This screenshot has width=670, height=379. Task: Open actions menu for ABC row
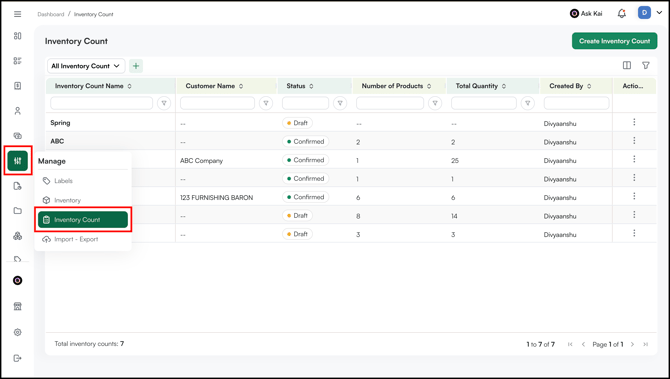[x=634, y=141]
